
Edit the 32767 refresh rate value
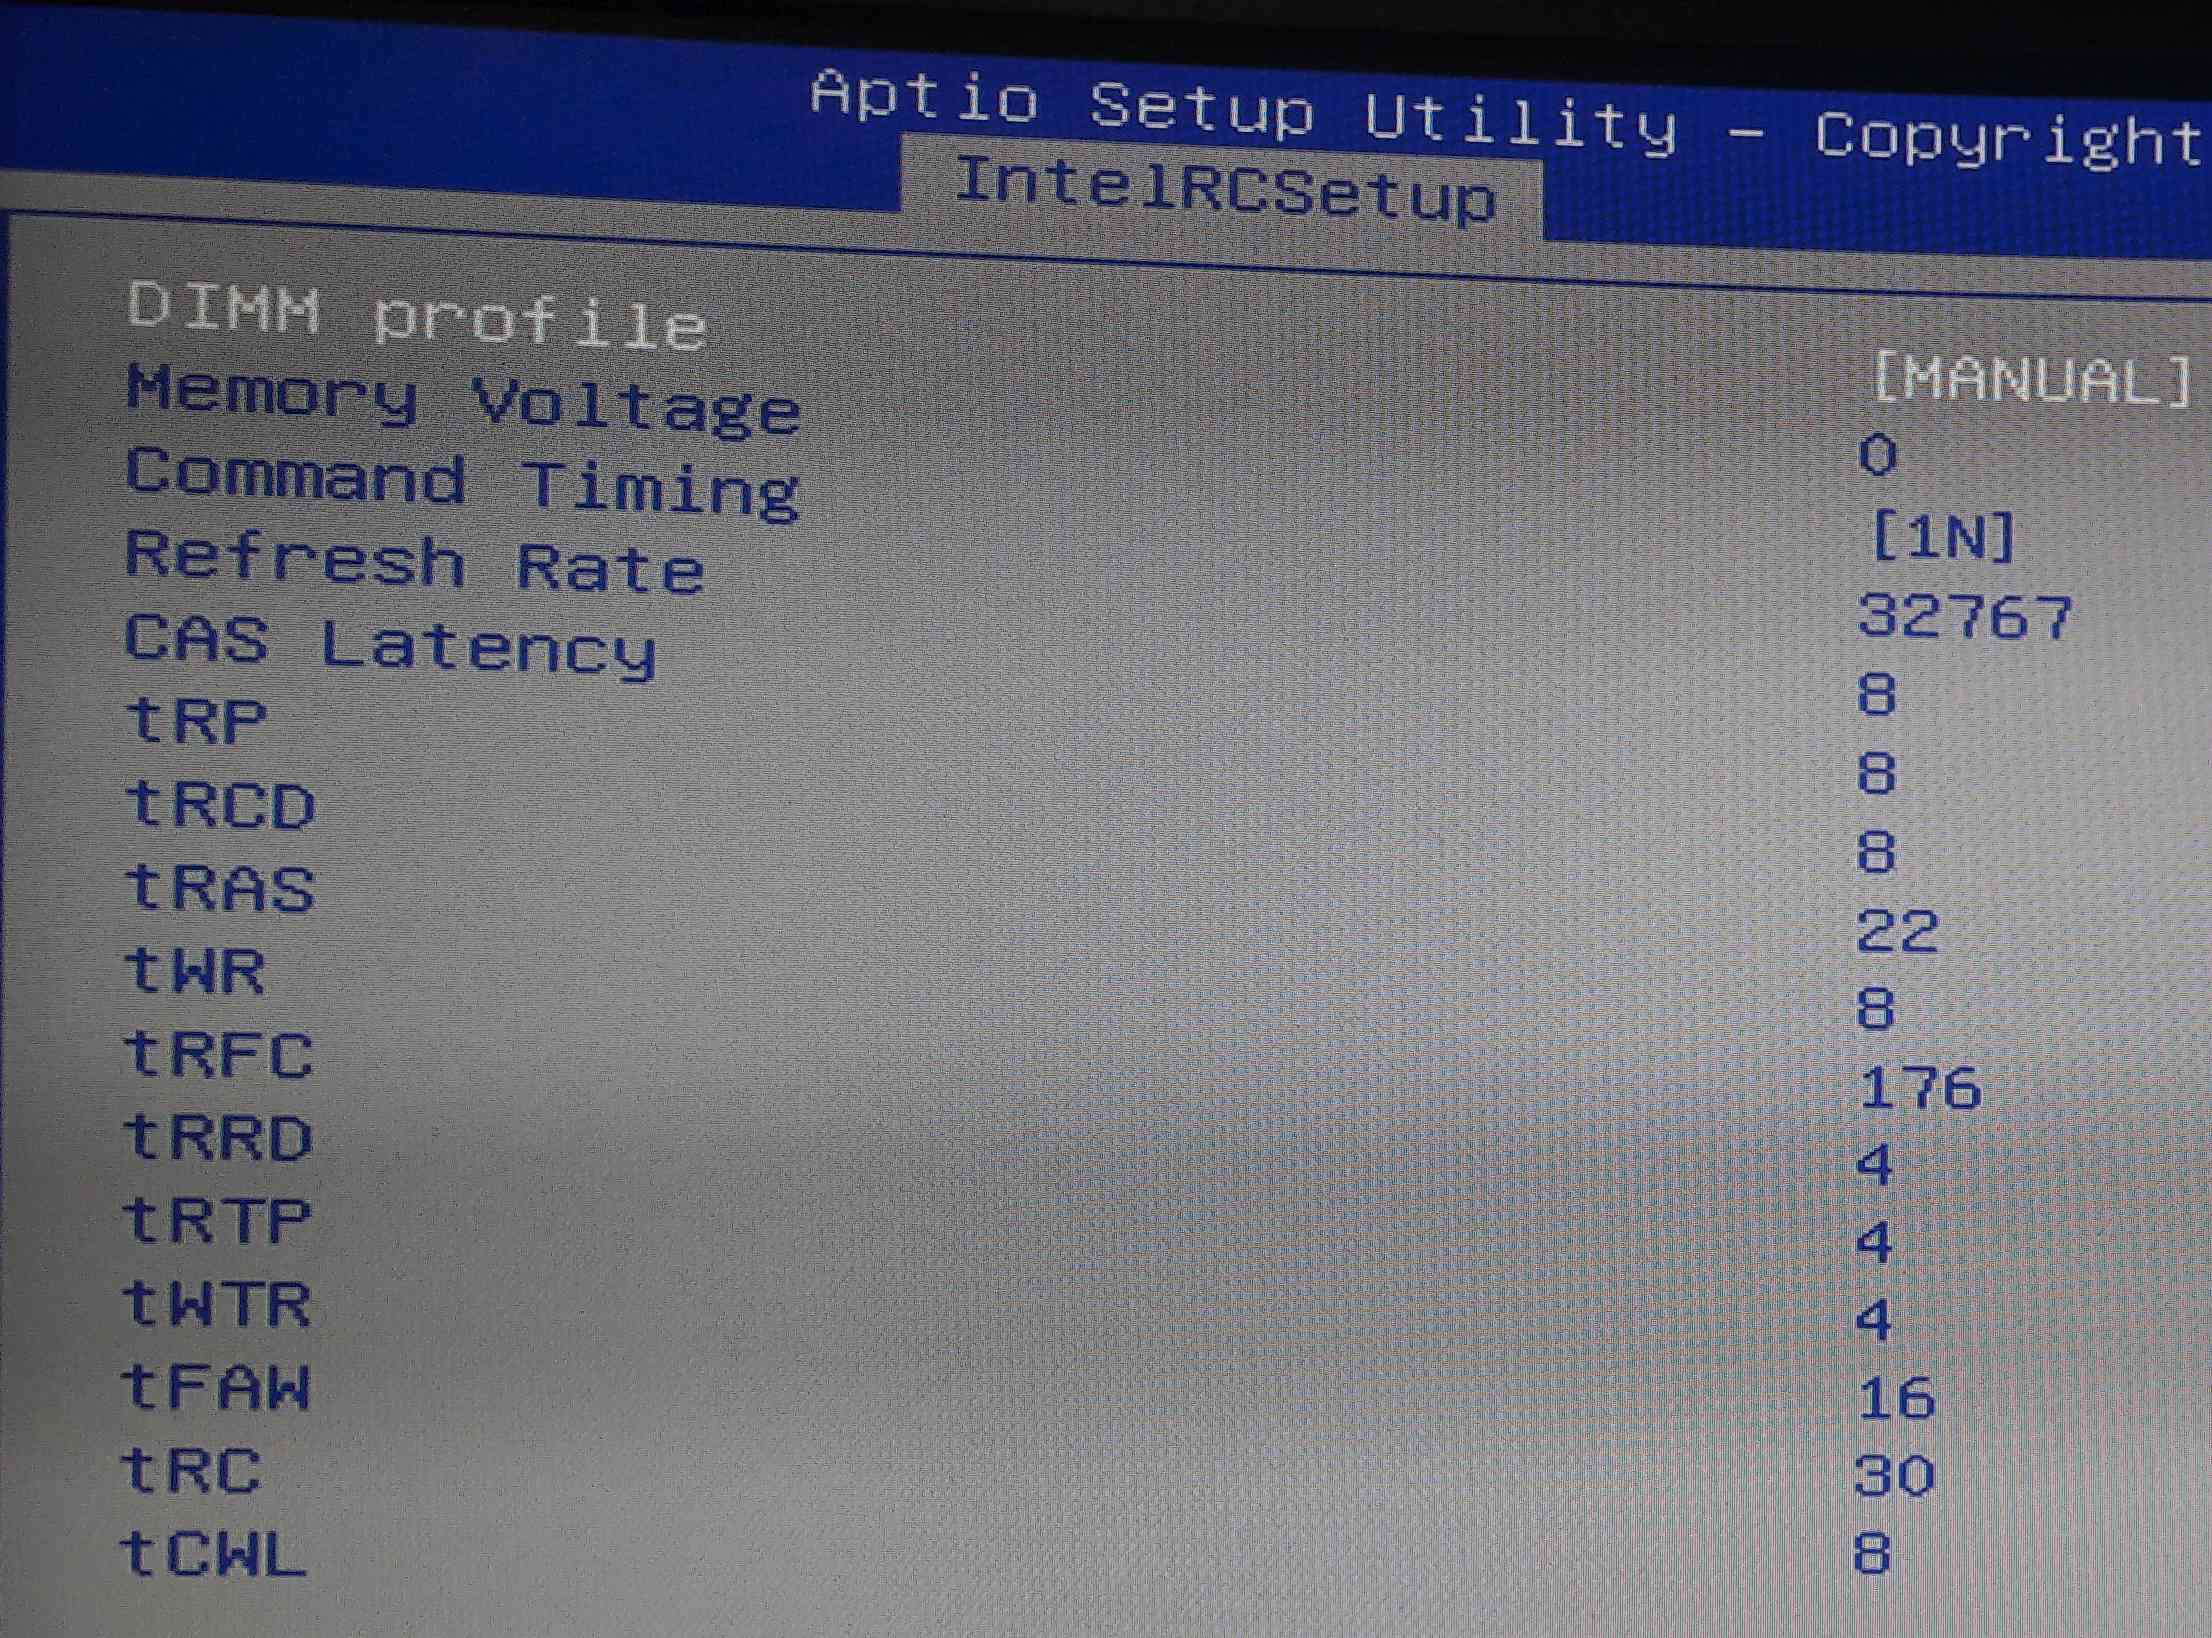pyautogui.click(x=1964, y=615)
